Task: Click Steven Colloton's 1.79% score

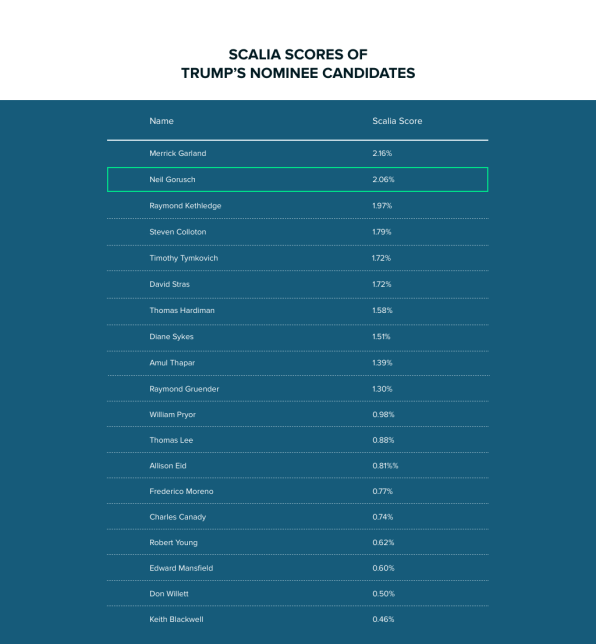Action: click(382, 232)
